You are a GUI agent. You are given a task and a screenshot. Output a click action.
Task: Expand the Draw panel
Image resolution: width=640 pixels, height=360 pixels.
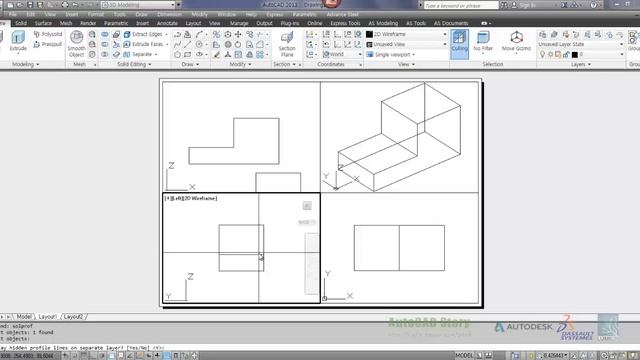(x=190, y=64)
